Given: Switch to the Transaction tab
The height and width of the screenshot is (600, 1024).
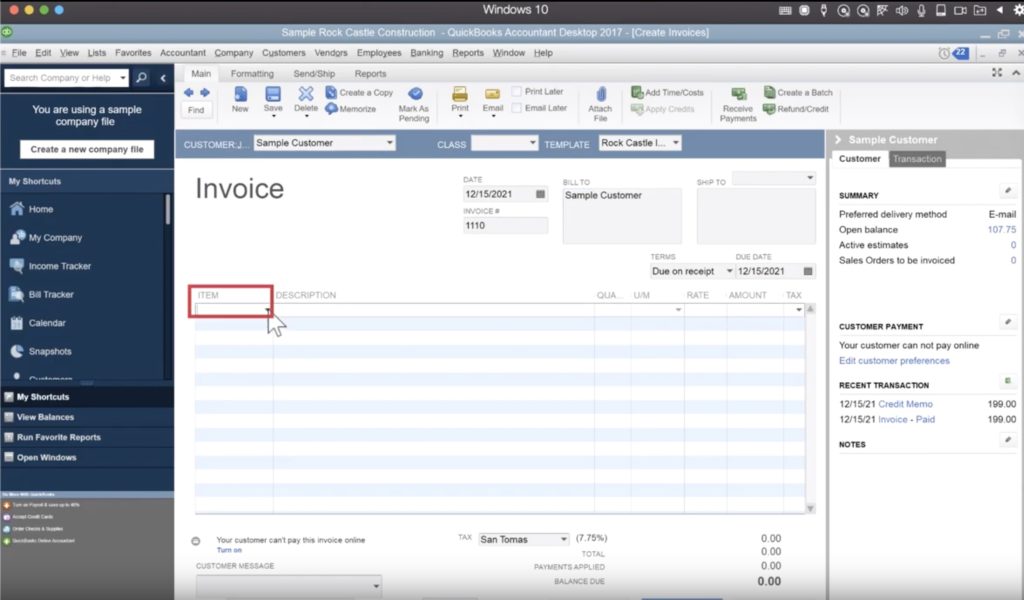Looking at the screenshot, I should tap(917, 159).
